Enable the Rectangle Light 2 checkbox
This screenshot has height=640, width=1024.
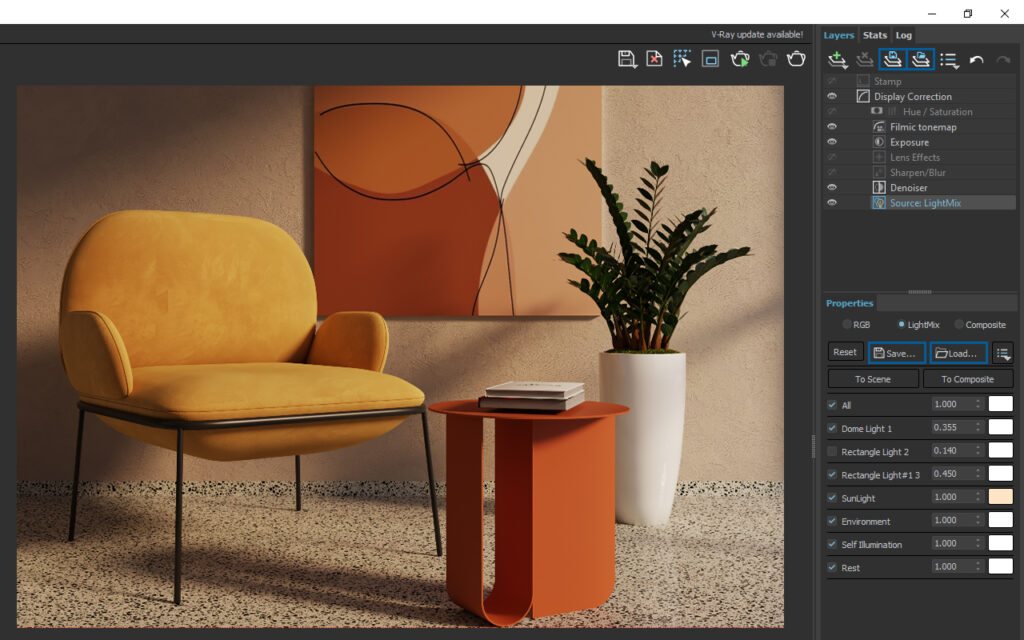(x=833, y=451)
